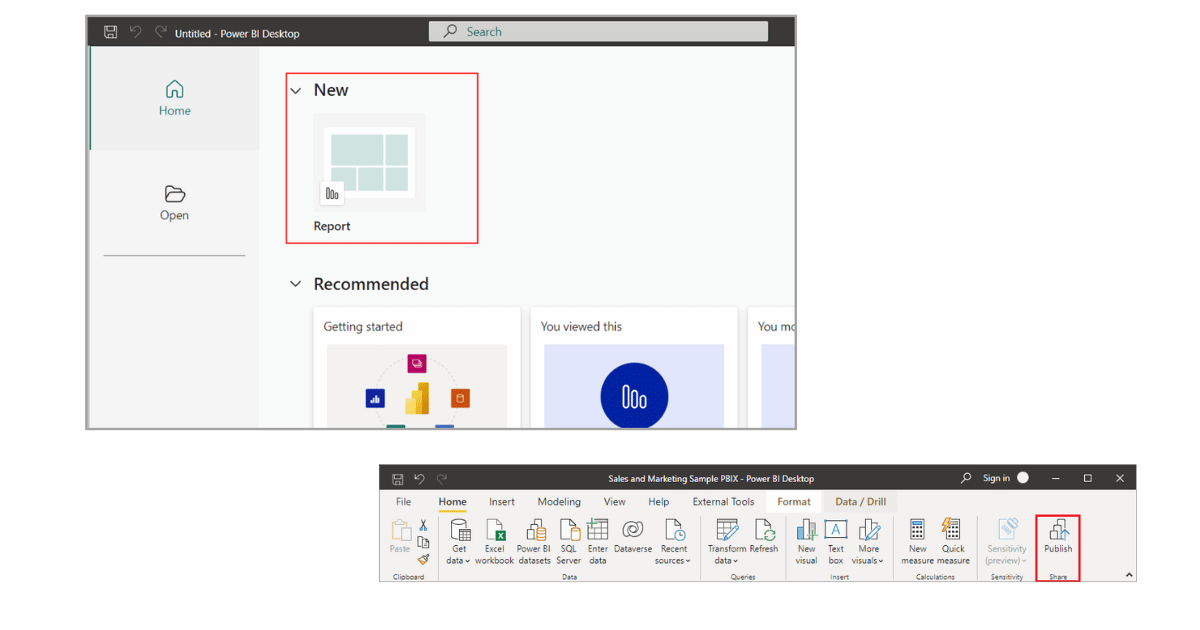The height and width of the screenshot is (630, 1200).
Task: Select the Home ribbon tab
Action: point(452,502)
